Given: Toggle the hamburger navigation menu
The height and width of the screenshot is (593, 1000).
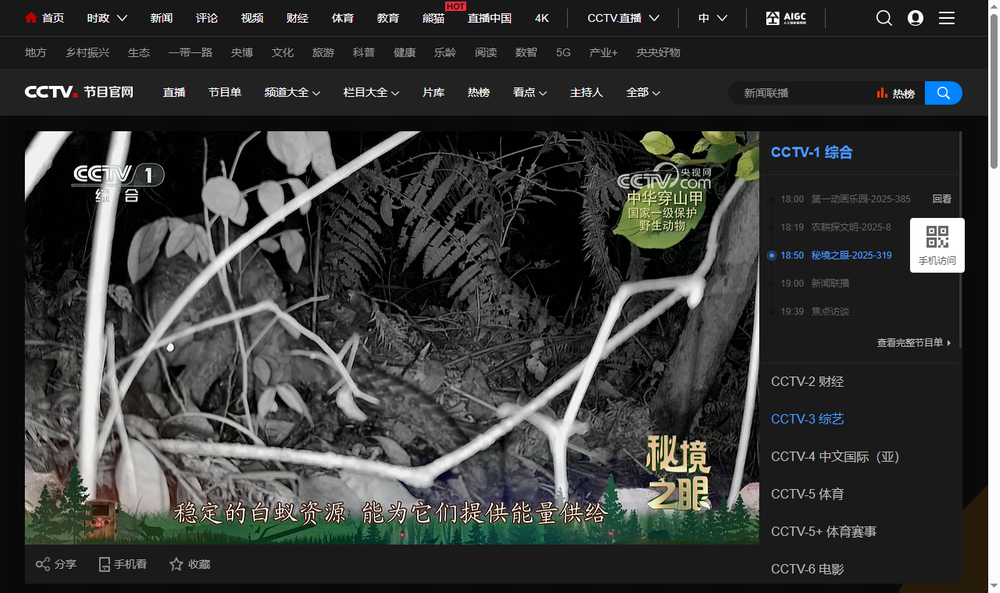Looking at the screenshot, I should tap(946, 17).
